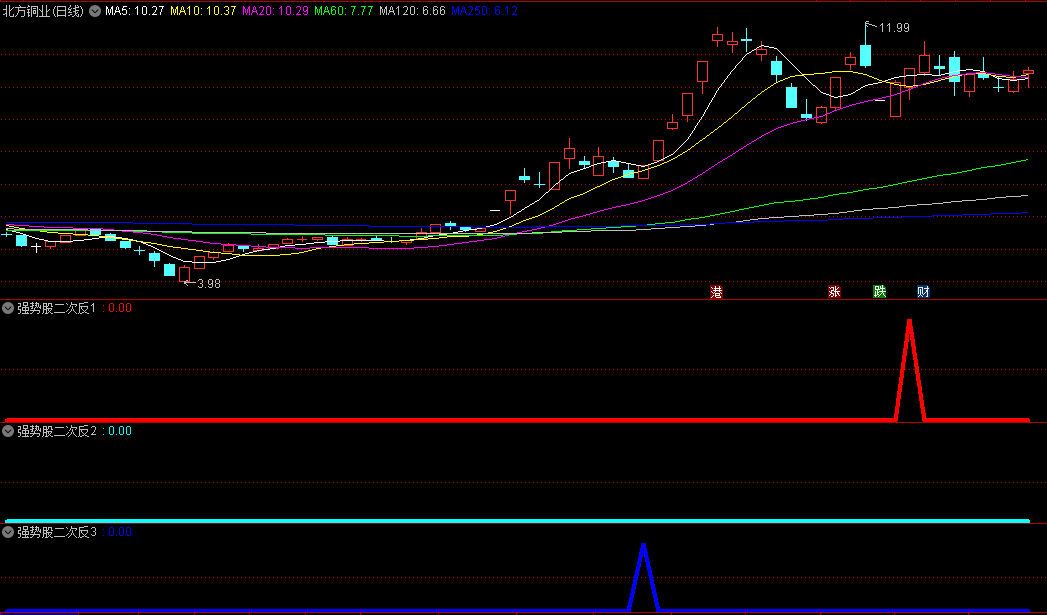The width and height of the screenshot is (1047, 615).
Task: Click the 强势股二次反1 indicator name
Action: [57, 308]
